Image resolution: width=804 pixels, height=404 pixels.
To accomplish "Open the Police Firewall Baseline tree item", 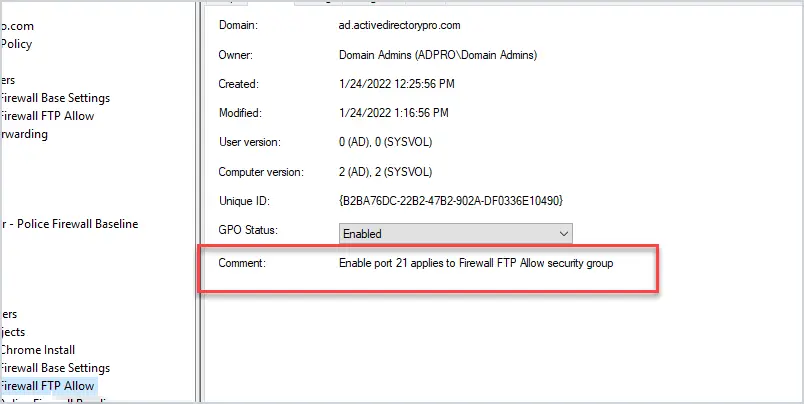I will point(69,224).
